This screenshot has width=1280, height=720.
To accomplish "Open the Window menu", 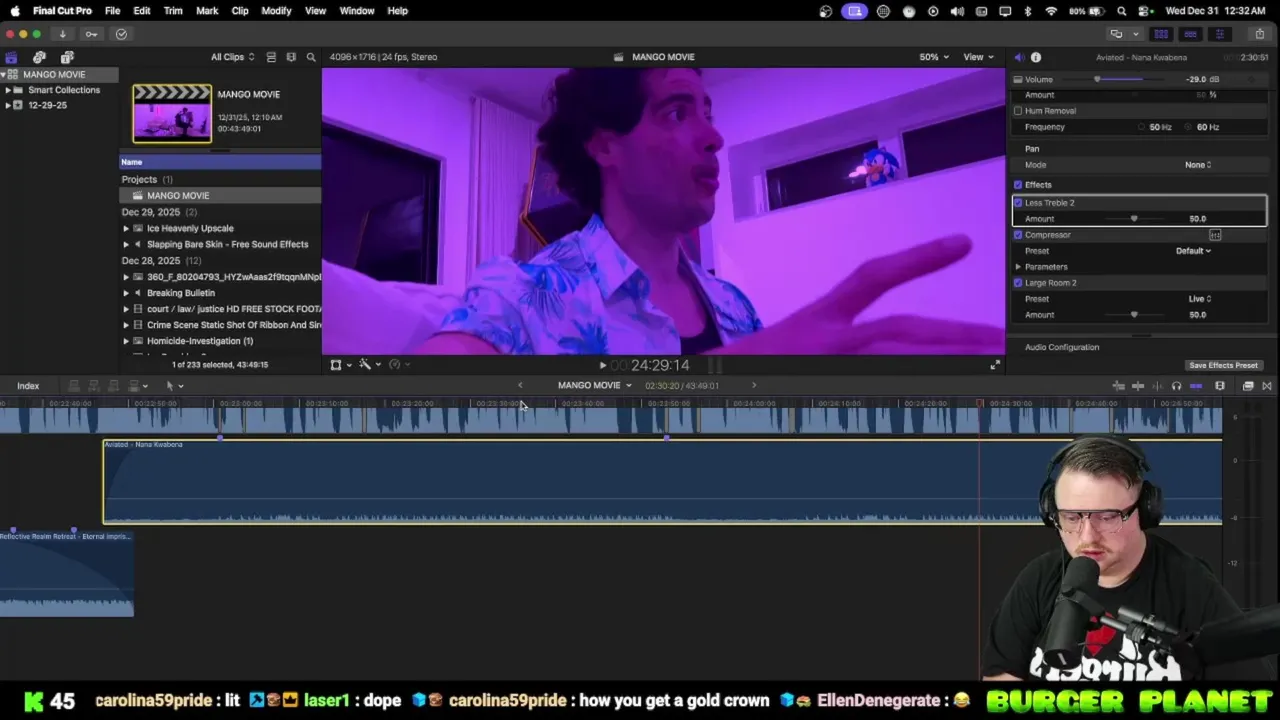I will click(357, 11).
